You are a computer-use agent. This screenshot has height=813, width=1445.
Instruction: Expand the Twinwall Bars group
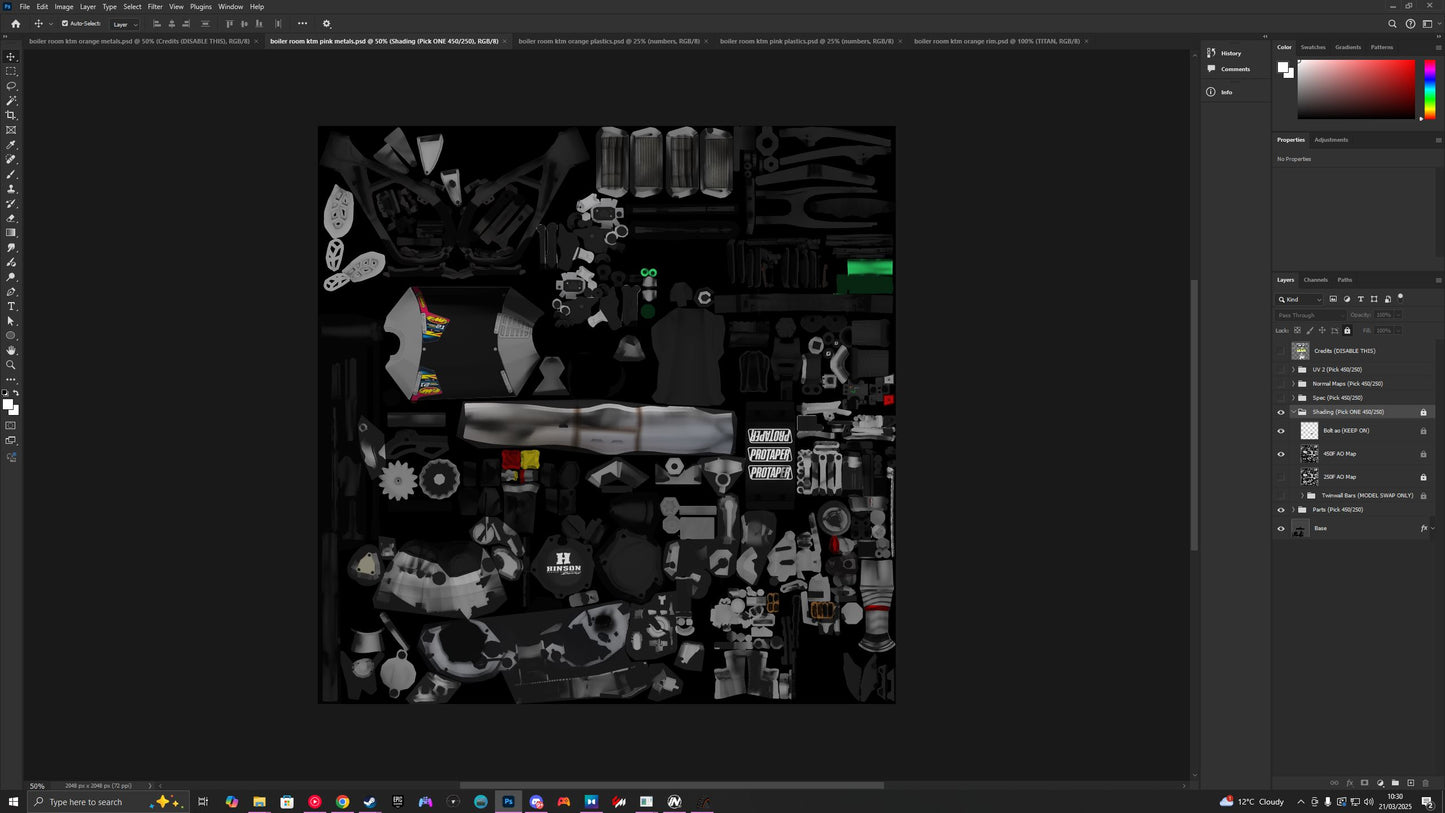pyautogui.click(x=1302, y=496)
